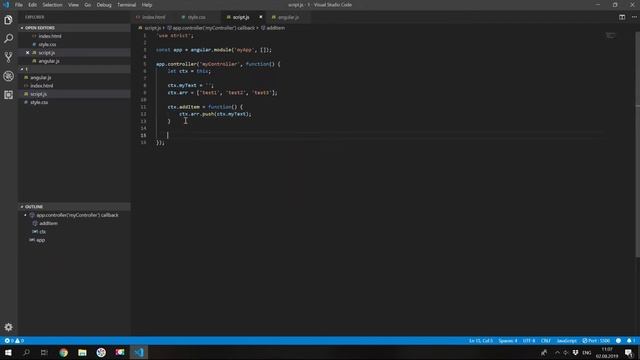Open the Dropbox tray icon

575,352
